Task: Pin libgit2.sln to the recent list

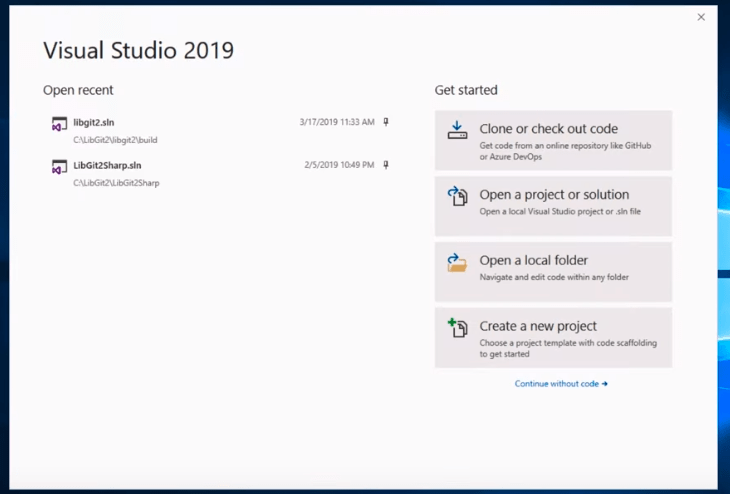Action: click(x=386, y=122)
